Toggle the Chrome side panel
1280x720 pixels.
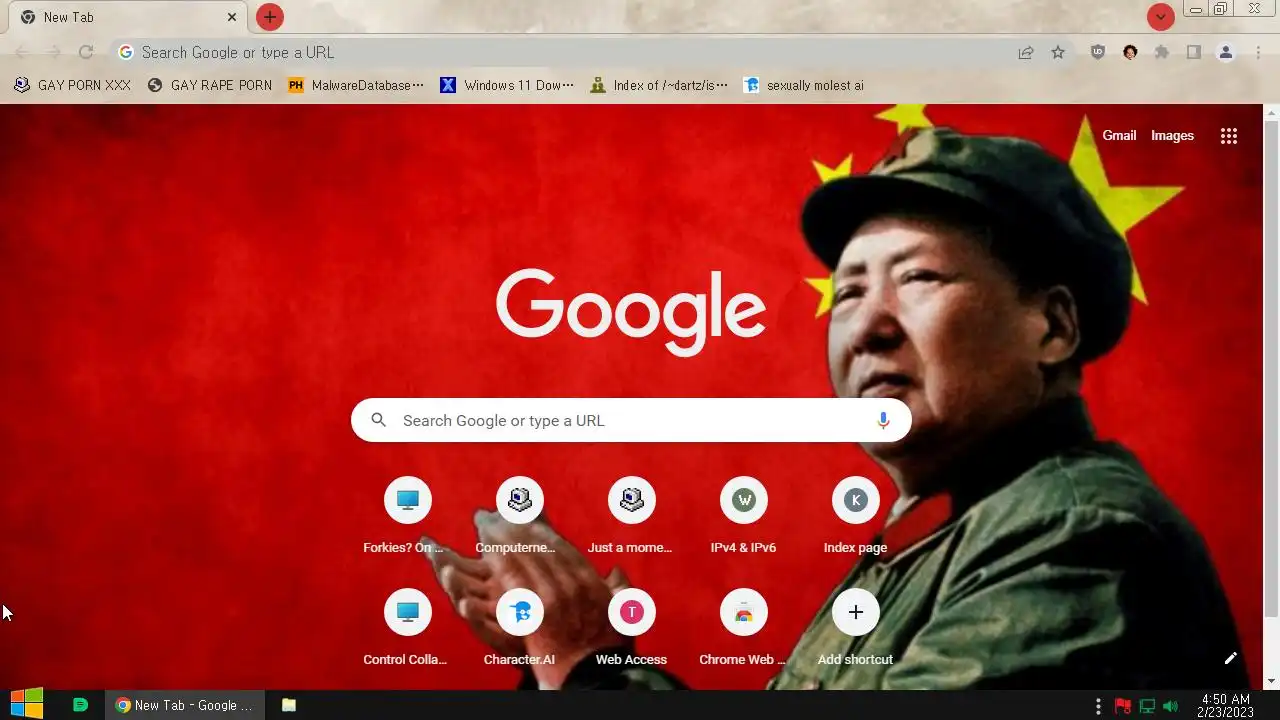[1194, 52]
